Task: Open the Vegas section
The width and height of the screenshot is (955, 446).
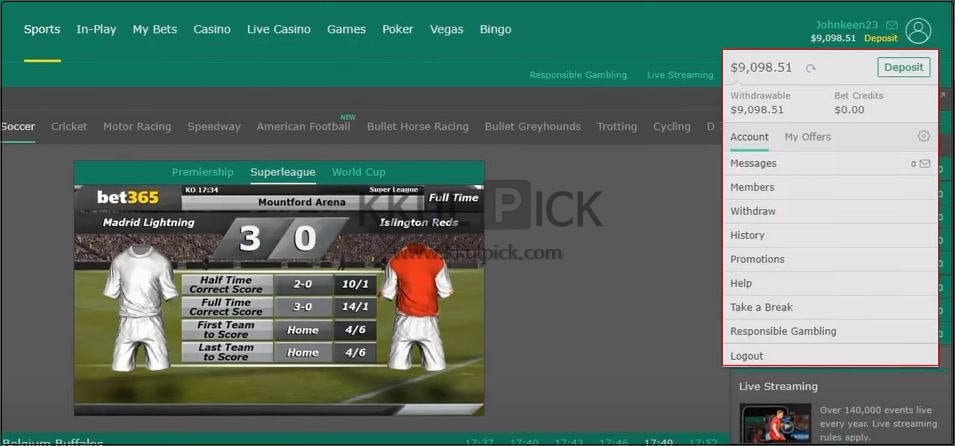Action: point(446,29)
